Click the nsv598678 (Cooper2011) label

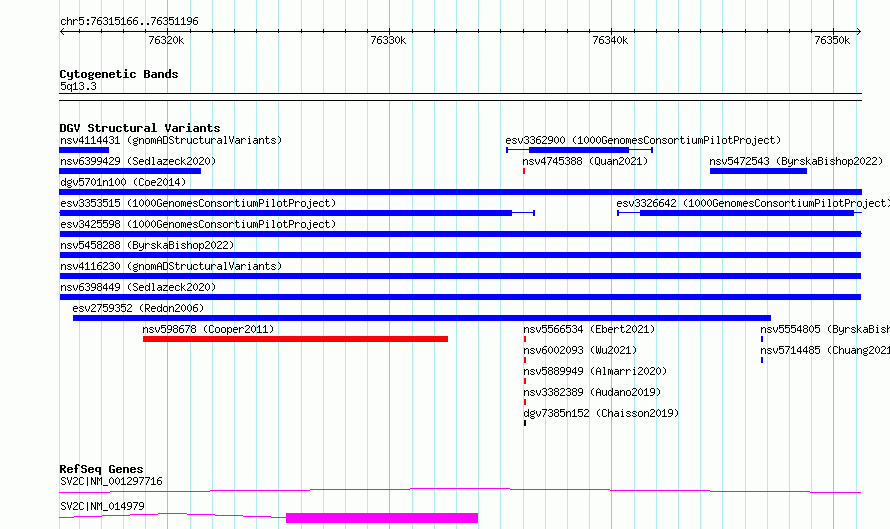(x=208, y=329)
